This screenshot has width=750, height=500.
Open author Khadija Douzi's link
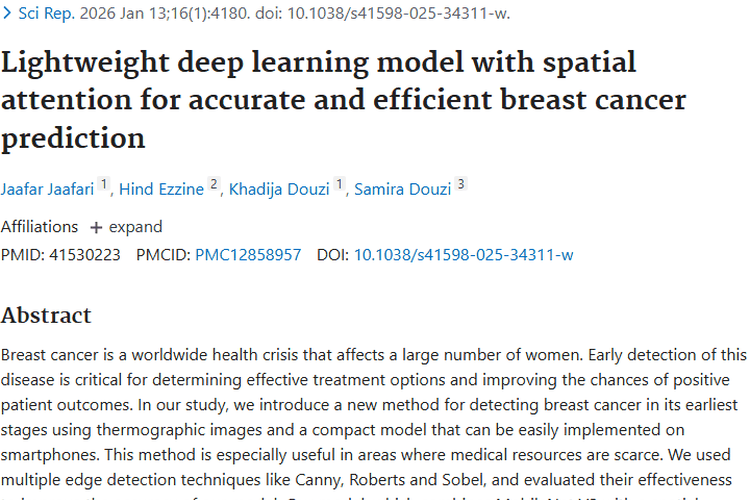click(x=279, y=190)
